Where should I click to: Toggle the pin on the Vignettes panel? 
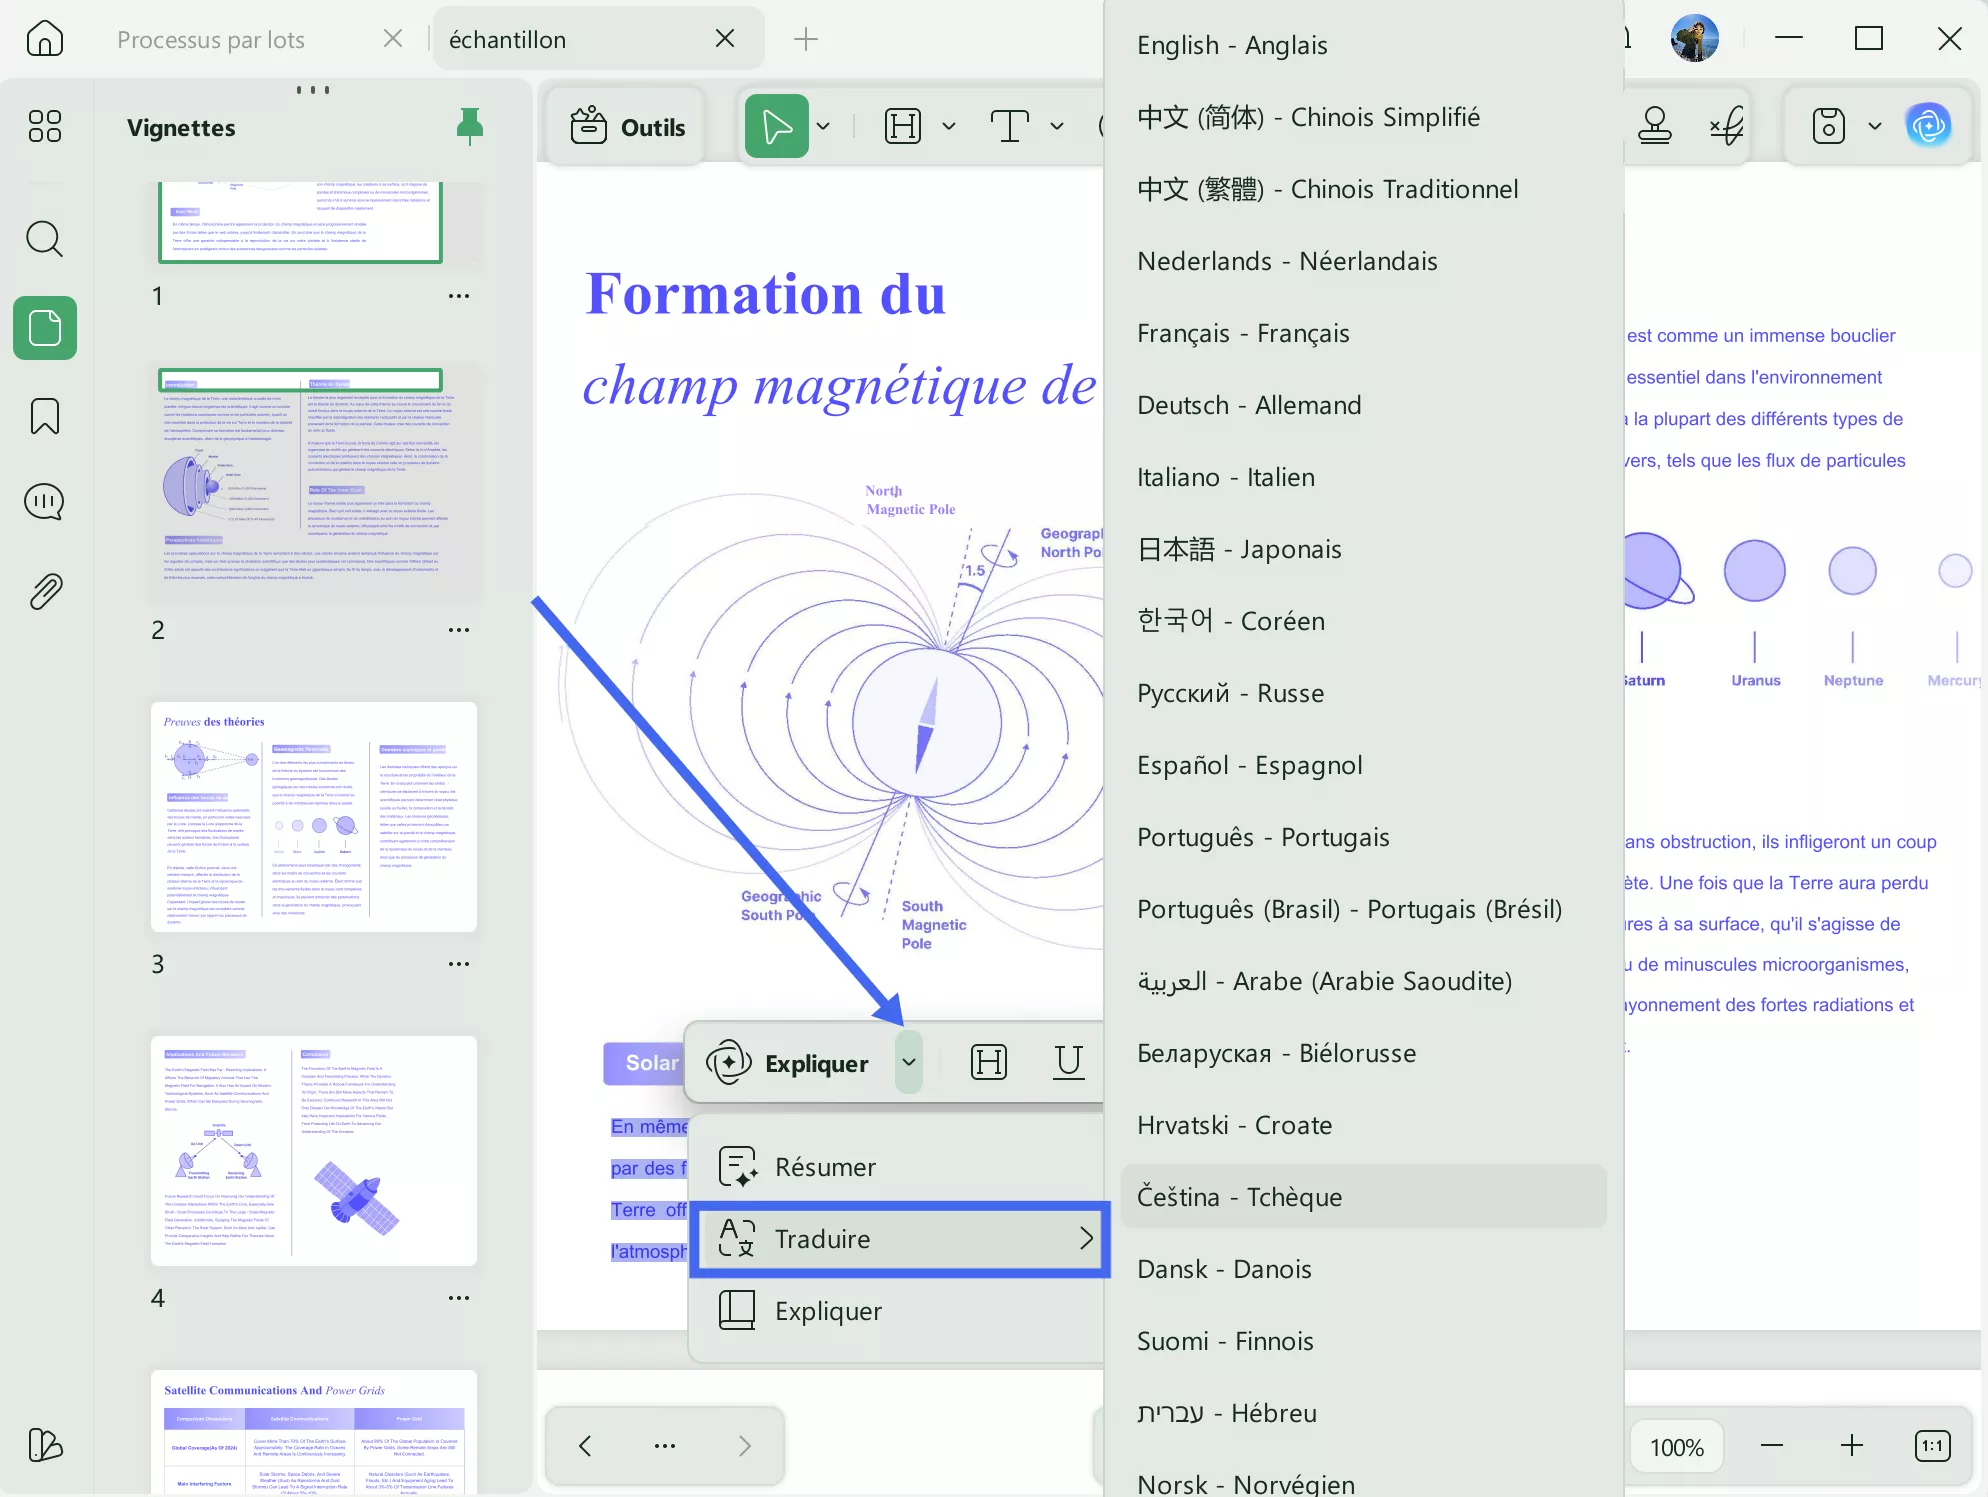click(x=469, y=127)
